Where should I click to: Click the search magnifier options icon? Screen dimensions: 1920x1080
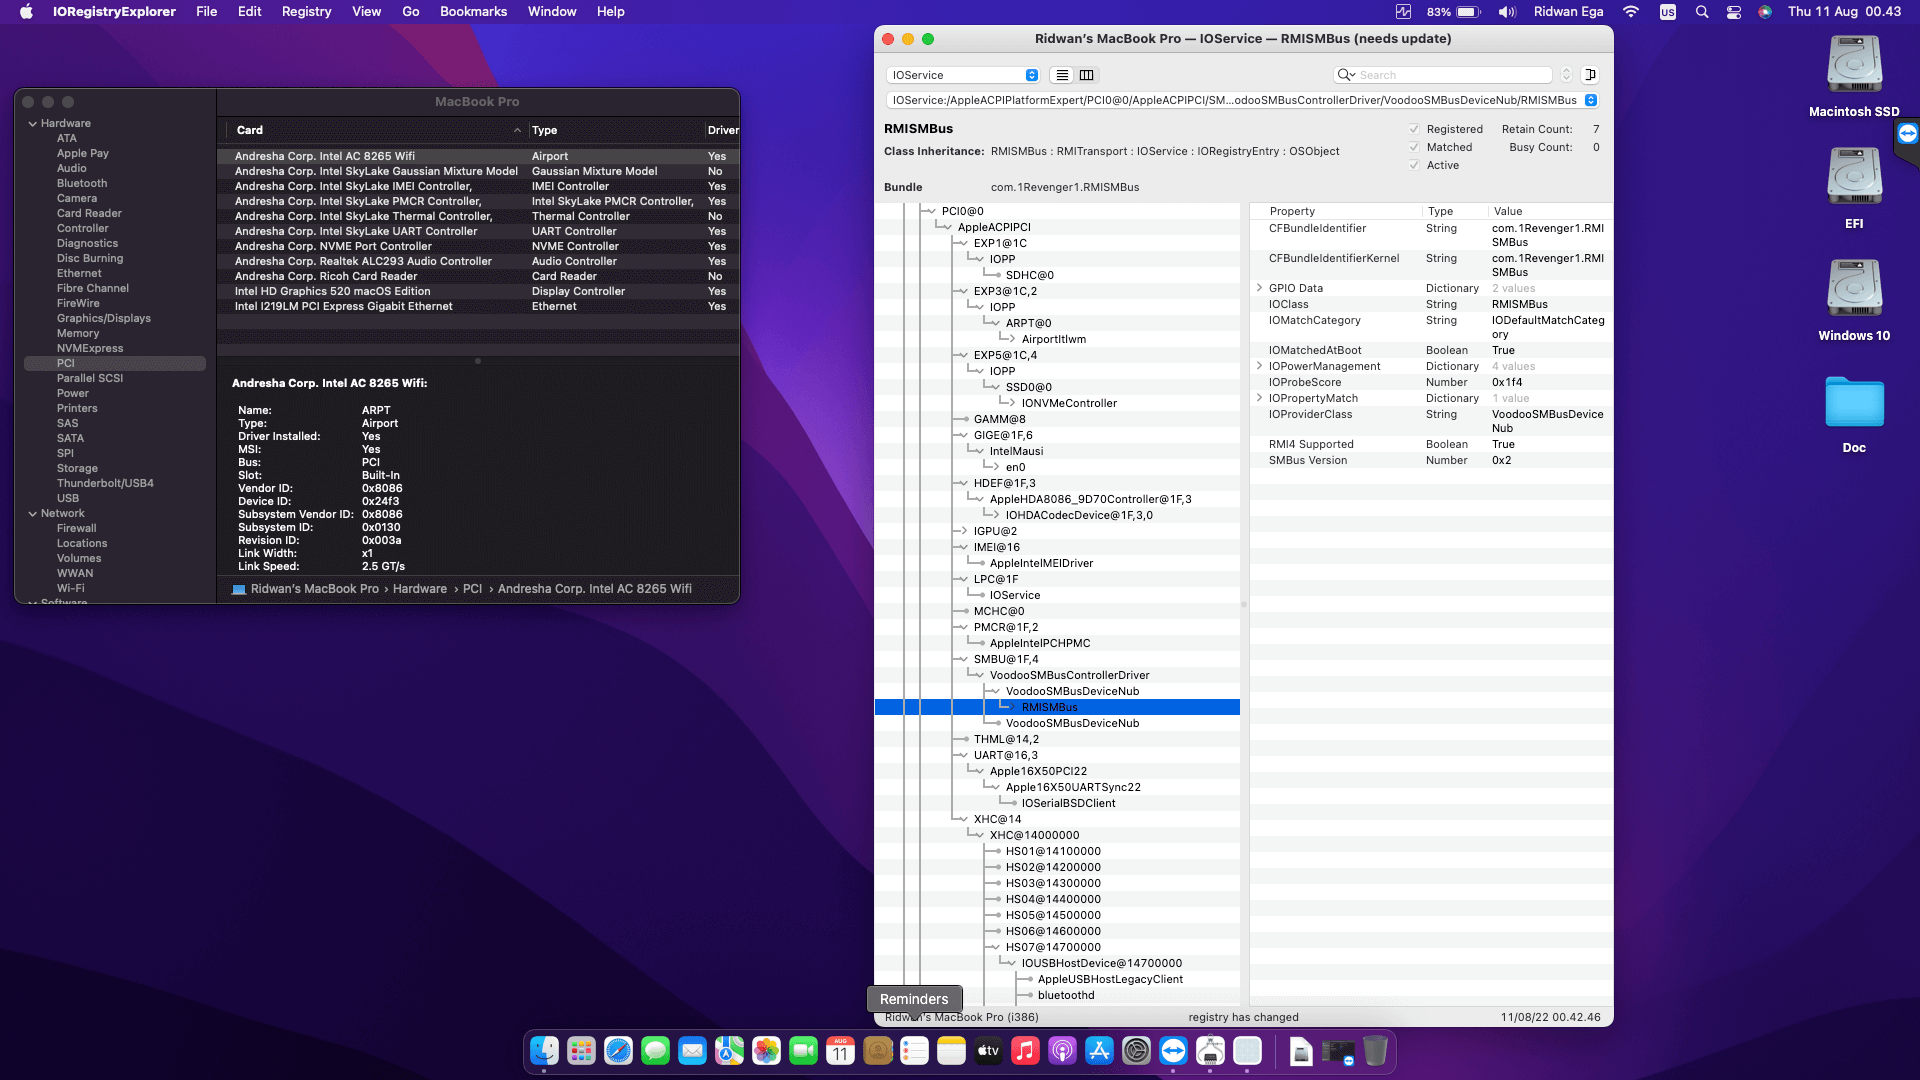click(x=1346, y=75)
